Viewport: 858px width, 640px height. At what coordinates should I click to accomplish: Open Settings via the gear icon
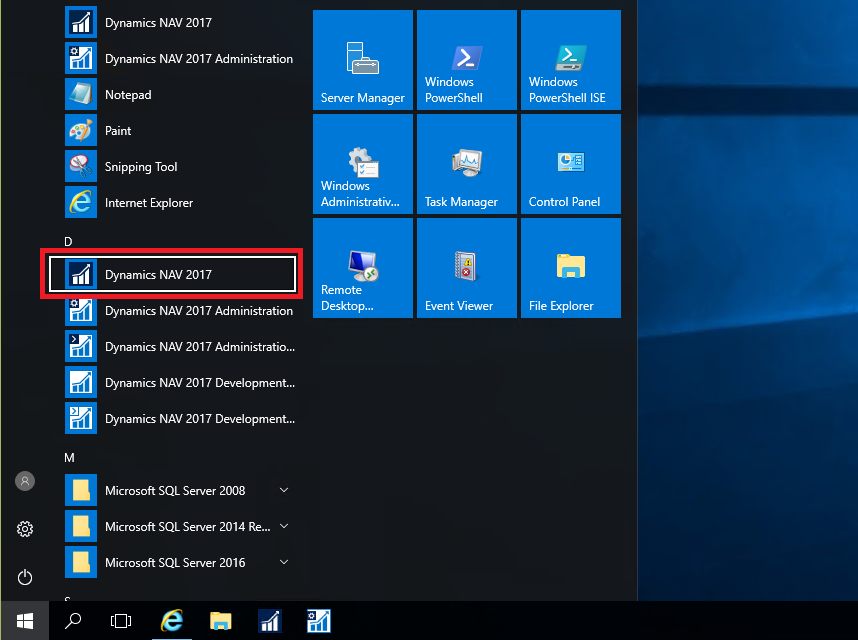coord(25,529)
